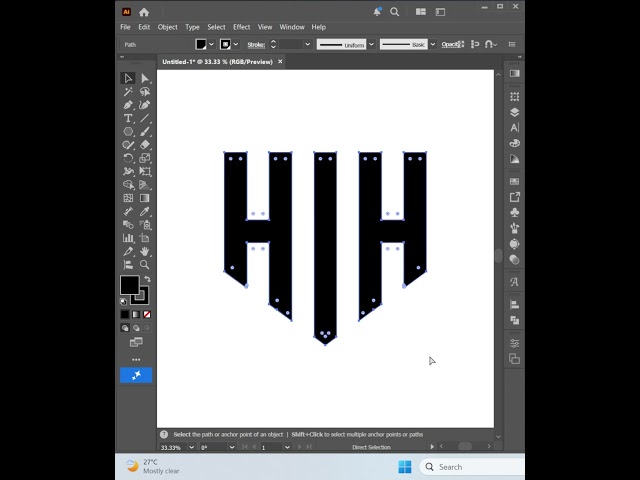
Task: Open the File menu
Action: point(125,27)
